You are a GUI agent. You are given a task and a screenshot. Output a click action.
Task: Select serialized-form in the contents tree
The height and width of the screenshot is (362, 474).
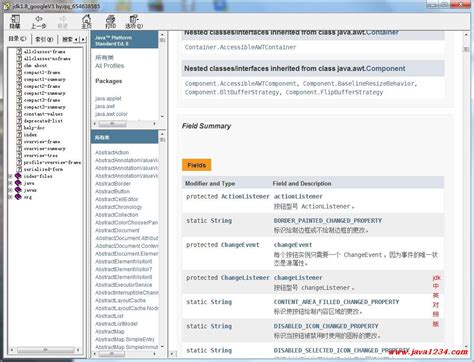click(43, 169)
